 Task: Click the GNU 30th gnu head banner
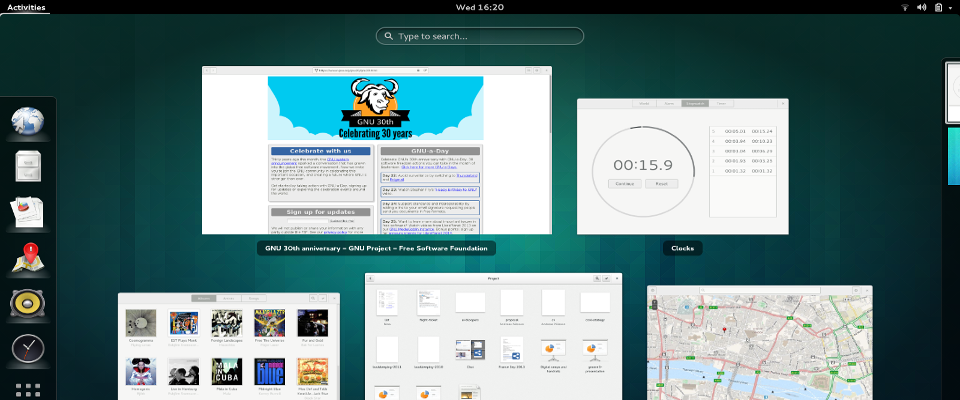[x=375, y=108]
